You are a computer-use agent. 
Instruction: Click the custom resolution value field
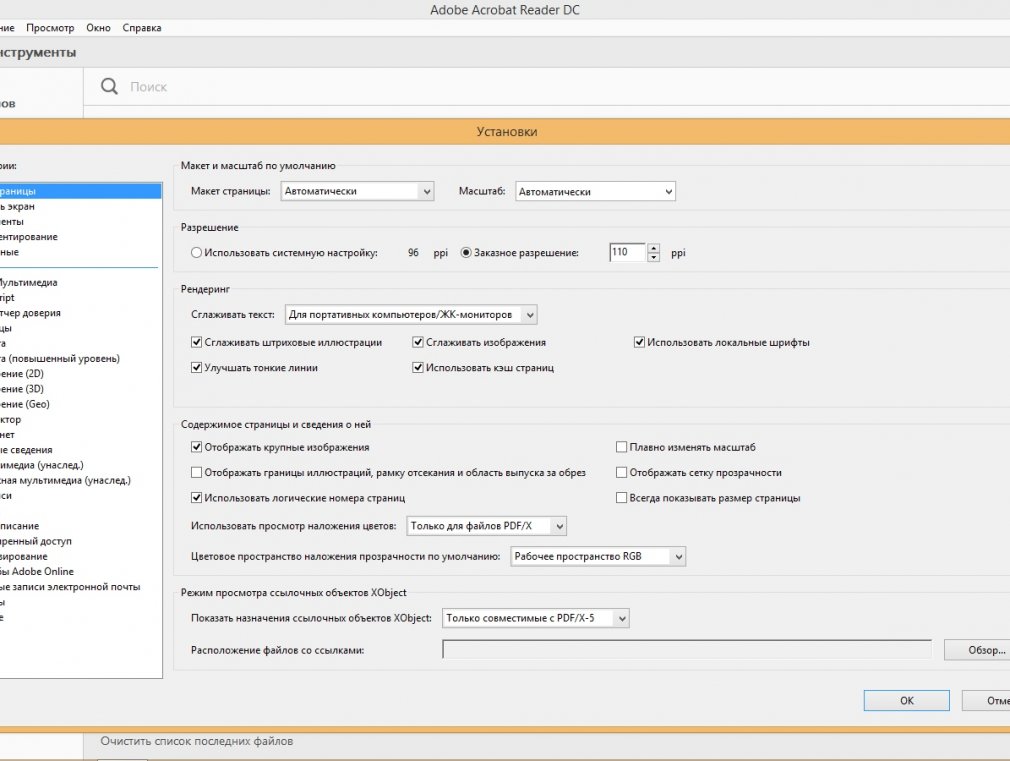click(x=627, y=252)
